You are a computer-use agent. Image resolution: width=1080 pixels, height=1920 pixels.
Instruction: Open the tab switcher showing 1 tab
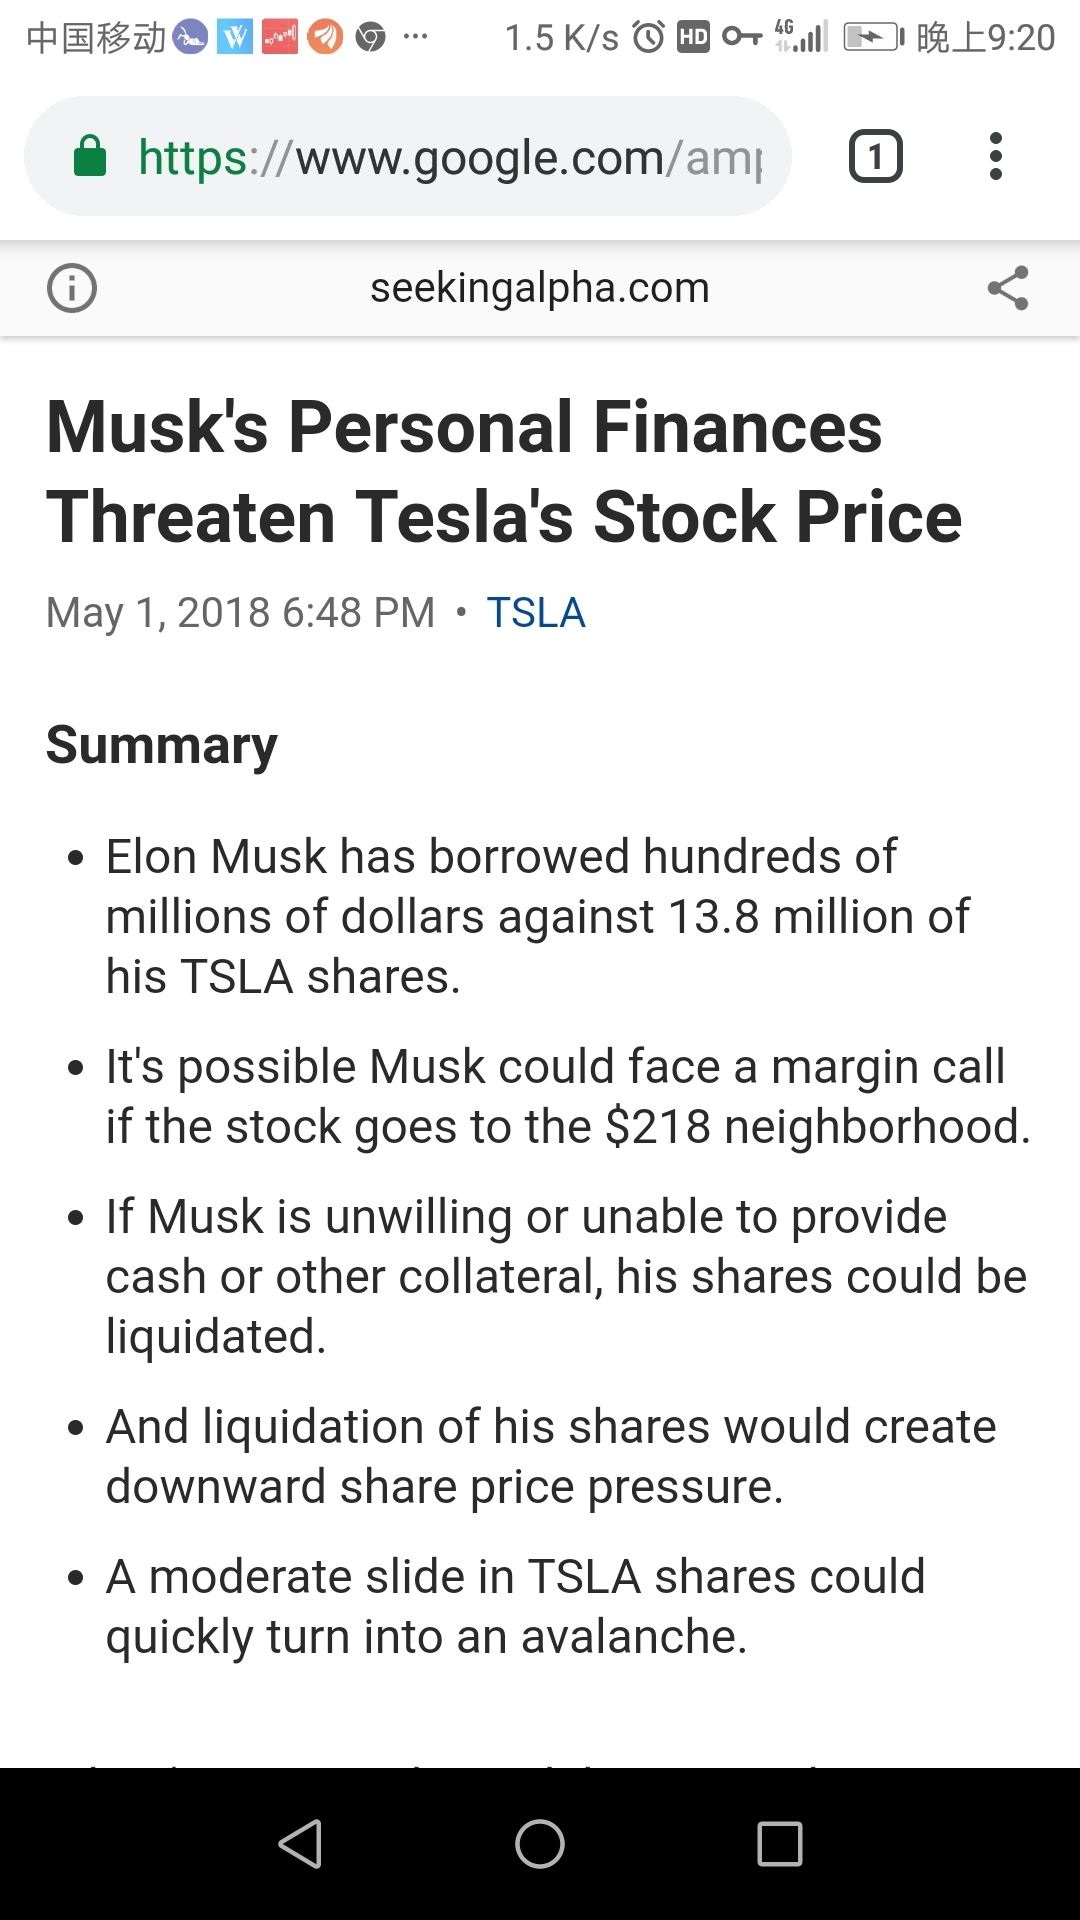tap(875, 156)
